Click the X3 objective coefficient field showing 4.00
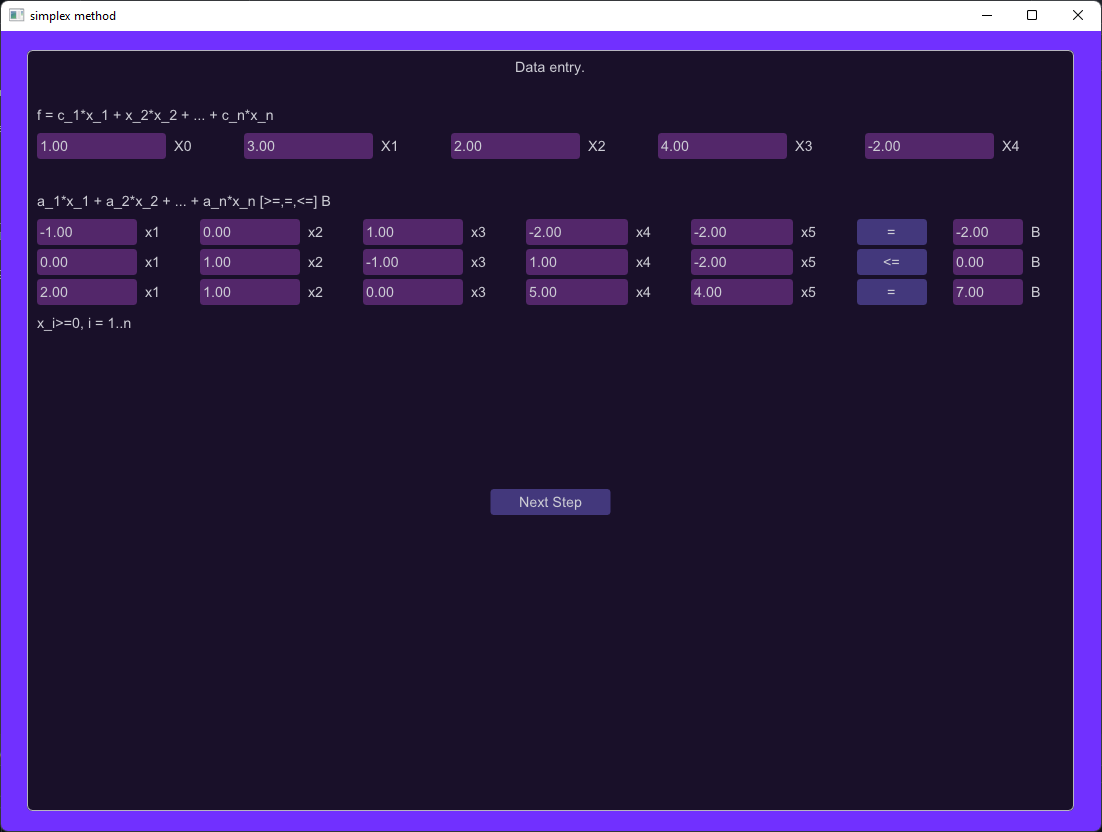 [721, 145]
